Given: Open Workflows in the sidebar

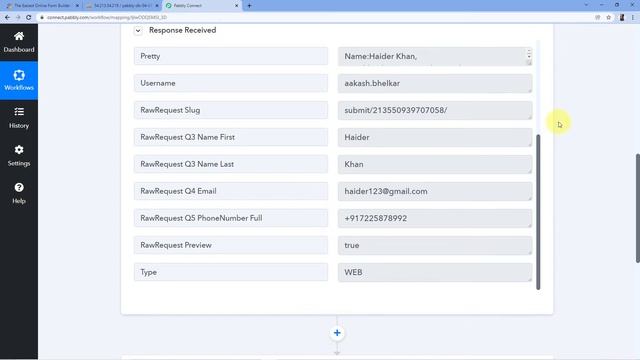Looking at the screenshot, I should pyautogui.click(x=19, y=80).
